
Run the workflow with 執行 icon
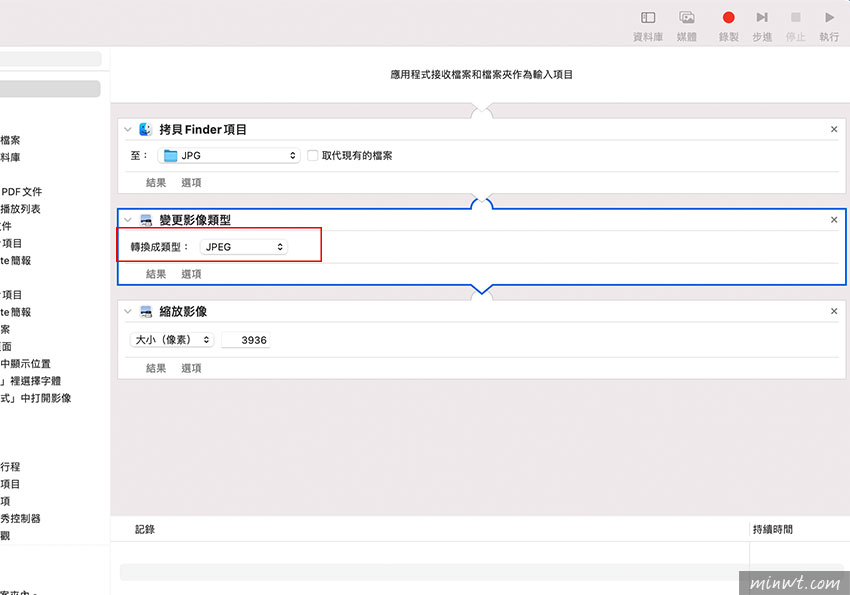click(829, 18)
